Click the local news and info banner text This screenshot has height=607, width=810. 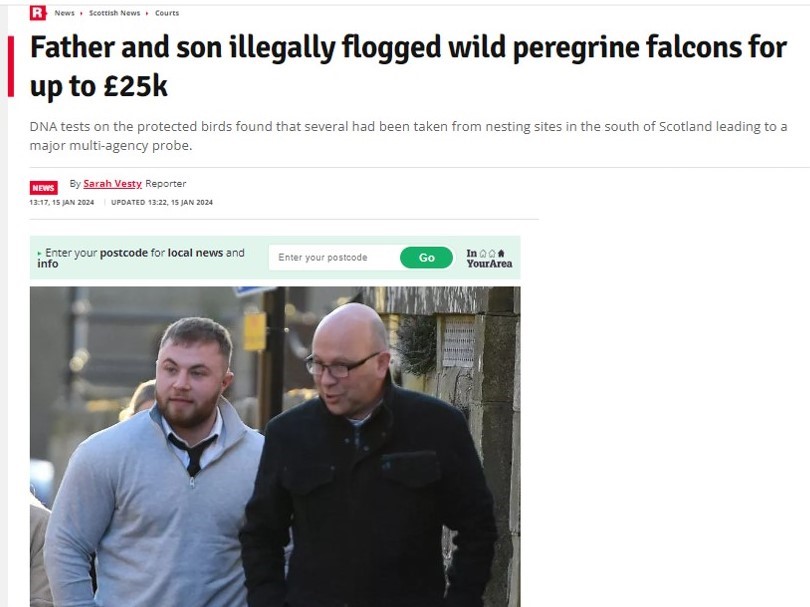141,258
